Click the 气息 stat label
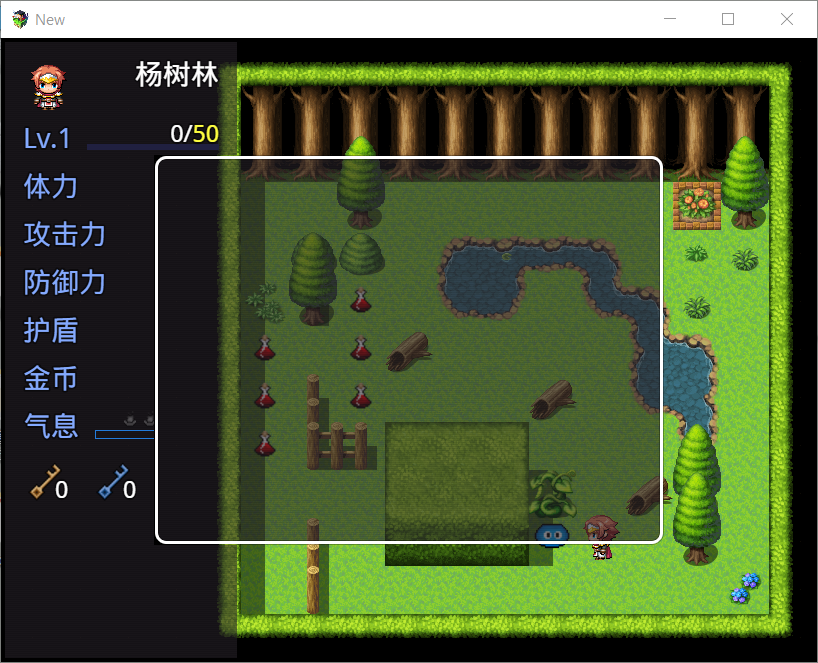Image resolution: width=818 pixels, height=663 pixels. point(51,426)
